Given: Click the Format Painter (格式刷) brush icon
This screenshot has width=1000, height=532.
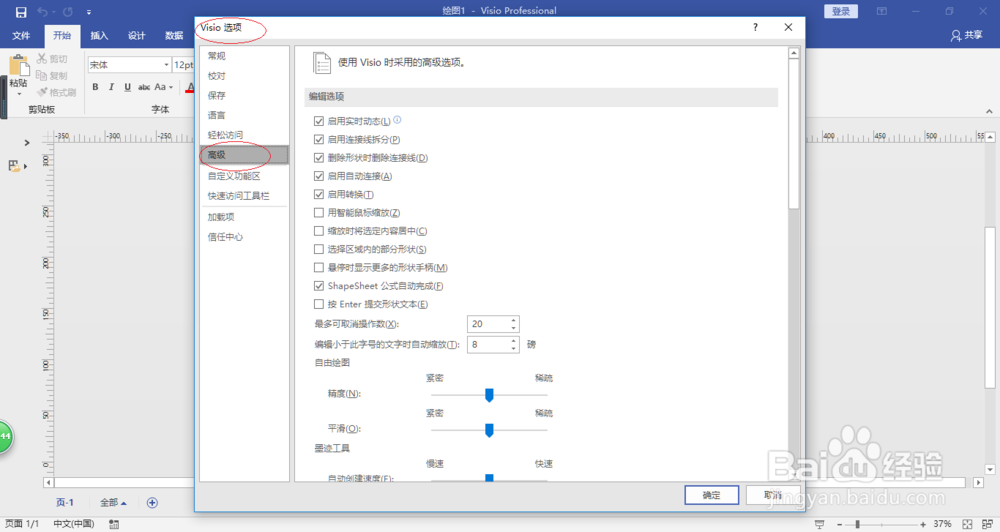Looking at the screenshot, I should 42,92.
